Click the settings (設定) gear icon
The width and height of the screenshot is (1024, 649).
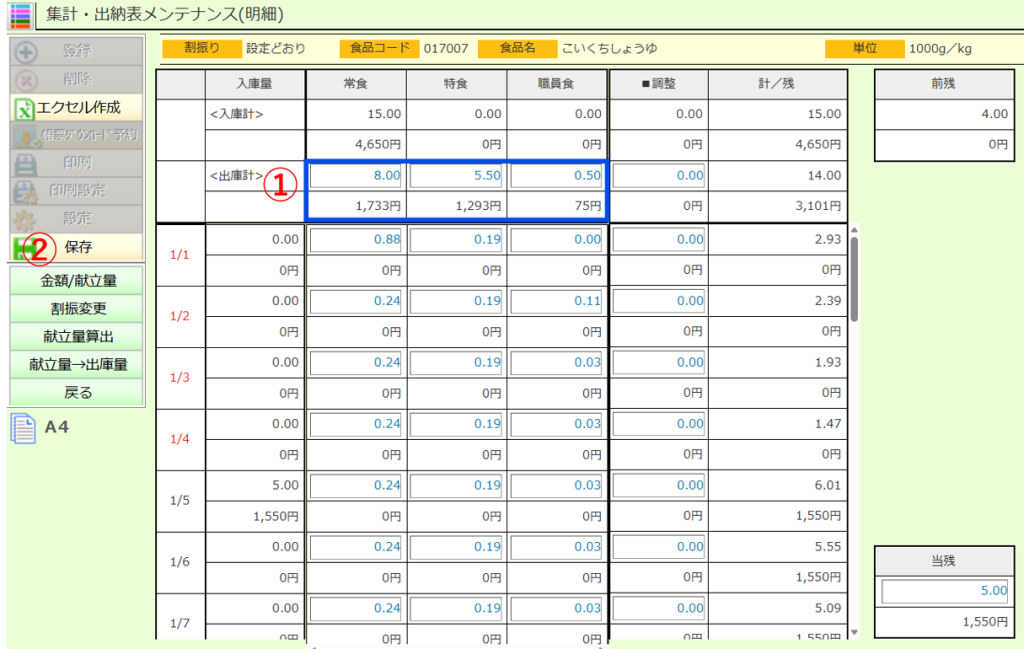[26, 218]
